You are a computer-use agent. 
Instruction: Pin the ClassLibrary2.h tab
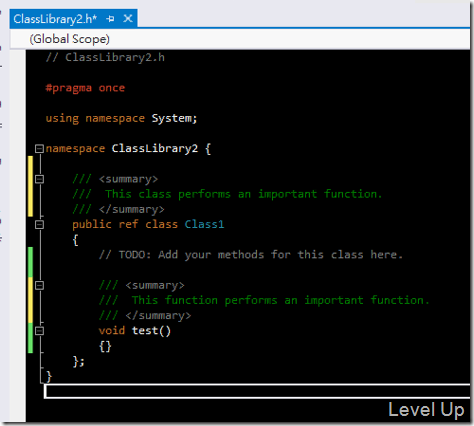110,19
